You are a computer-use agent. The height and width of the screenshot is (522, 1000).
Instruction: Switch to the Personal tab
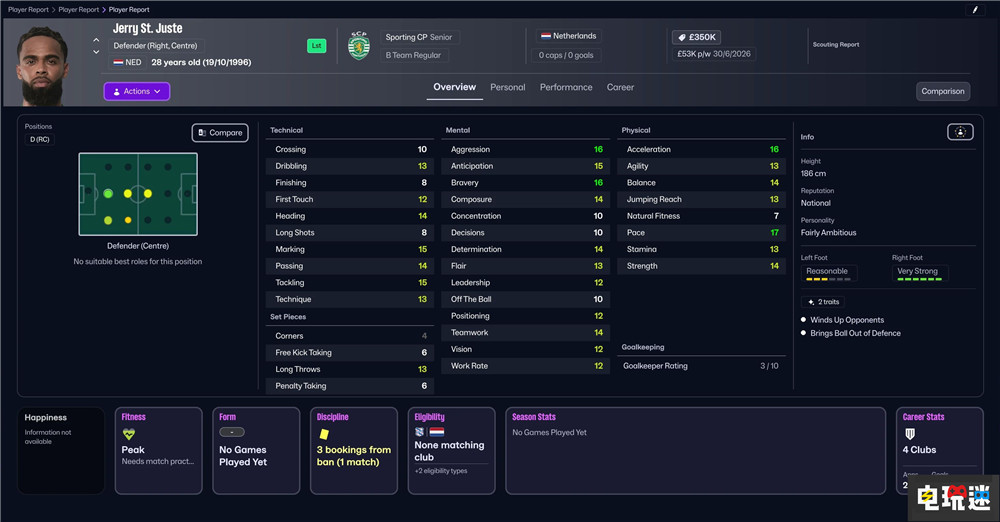(x=507, y=88)
